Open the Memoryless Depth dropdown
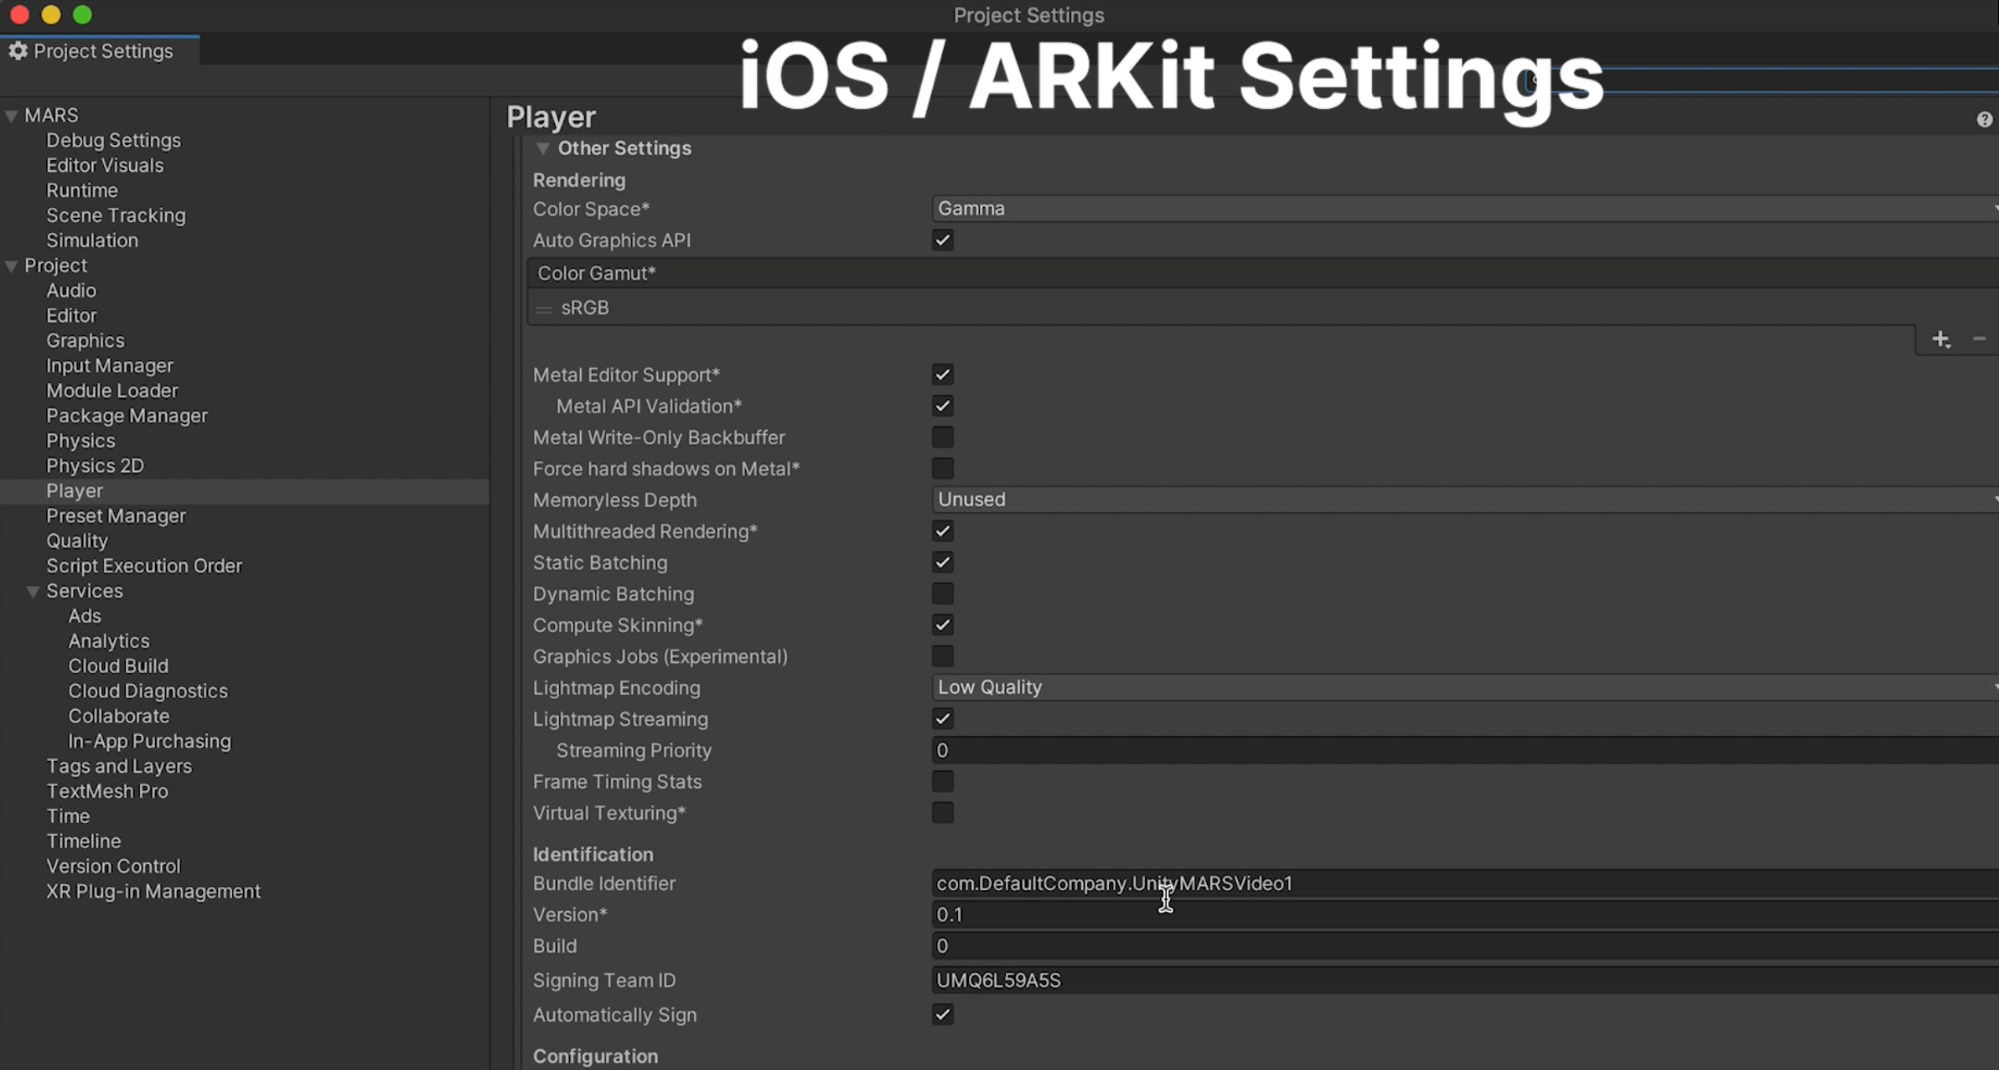The width and height of the screenshot is (1999, 1071). 1465,500
